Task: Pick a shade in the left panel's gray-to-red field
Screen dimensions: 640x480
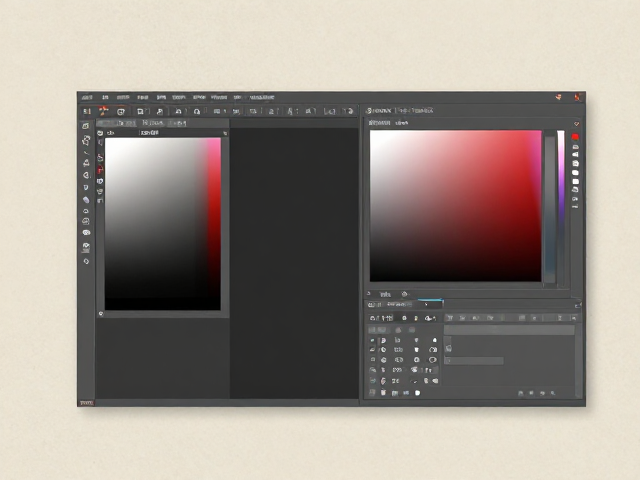Action: [x=162, y=224]
